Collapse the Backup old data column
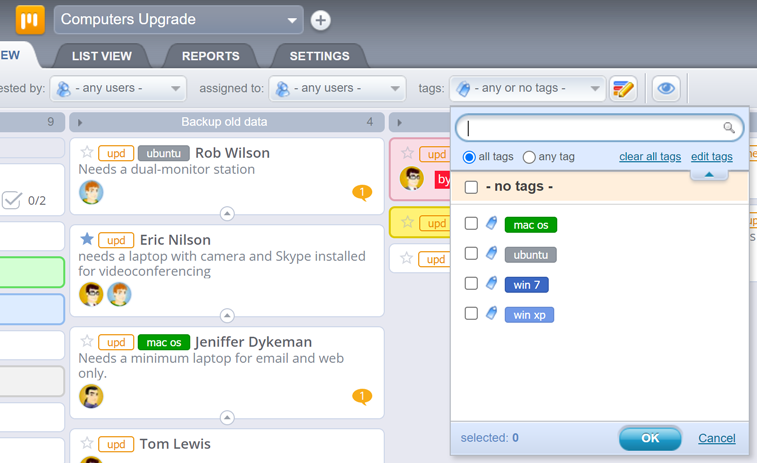Screen dimensions: 757x463 [80, 123]
